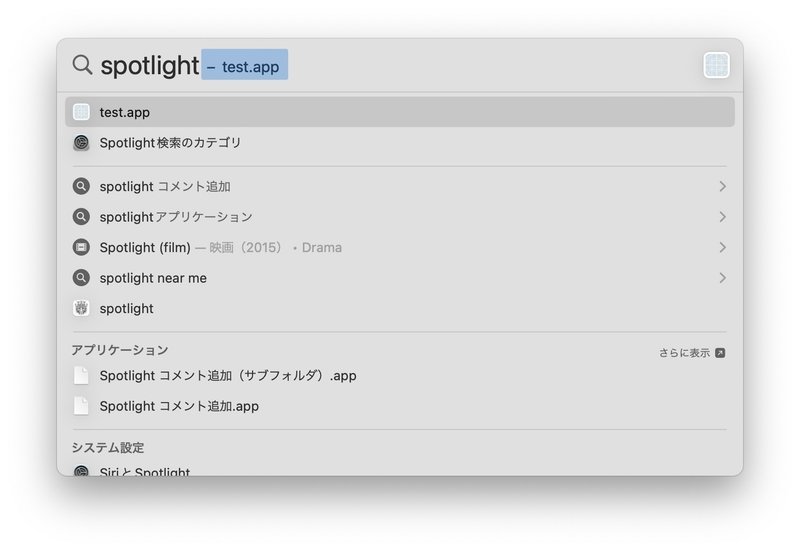This screenshot has width=800, height=551.
Task: Click the icon beside Siri と Spotlight
Action: tap(81, 471)
